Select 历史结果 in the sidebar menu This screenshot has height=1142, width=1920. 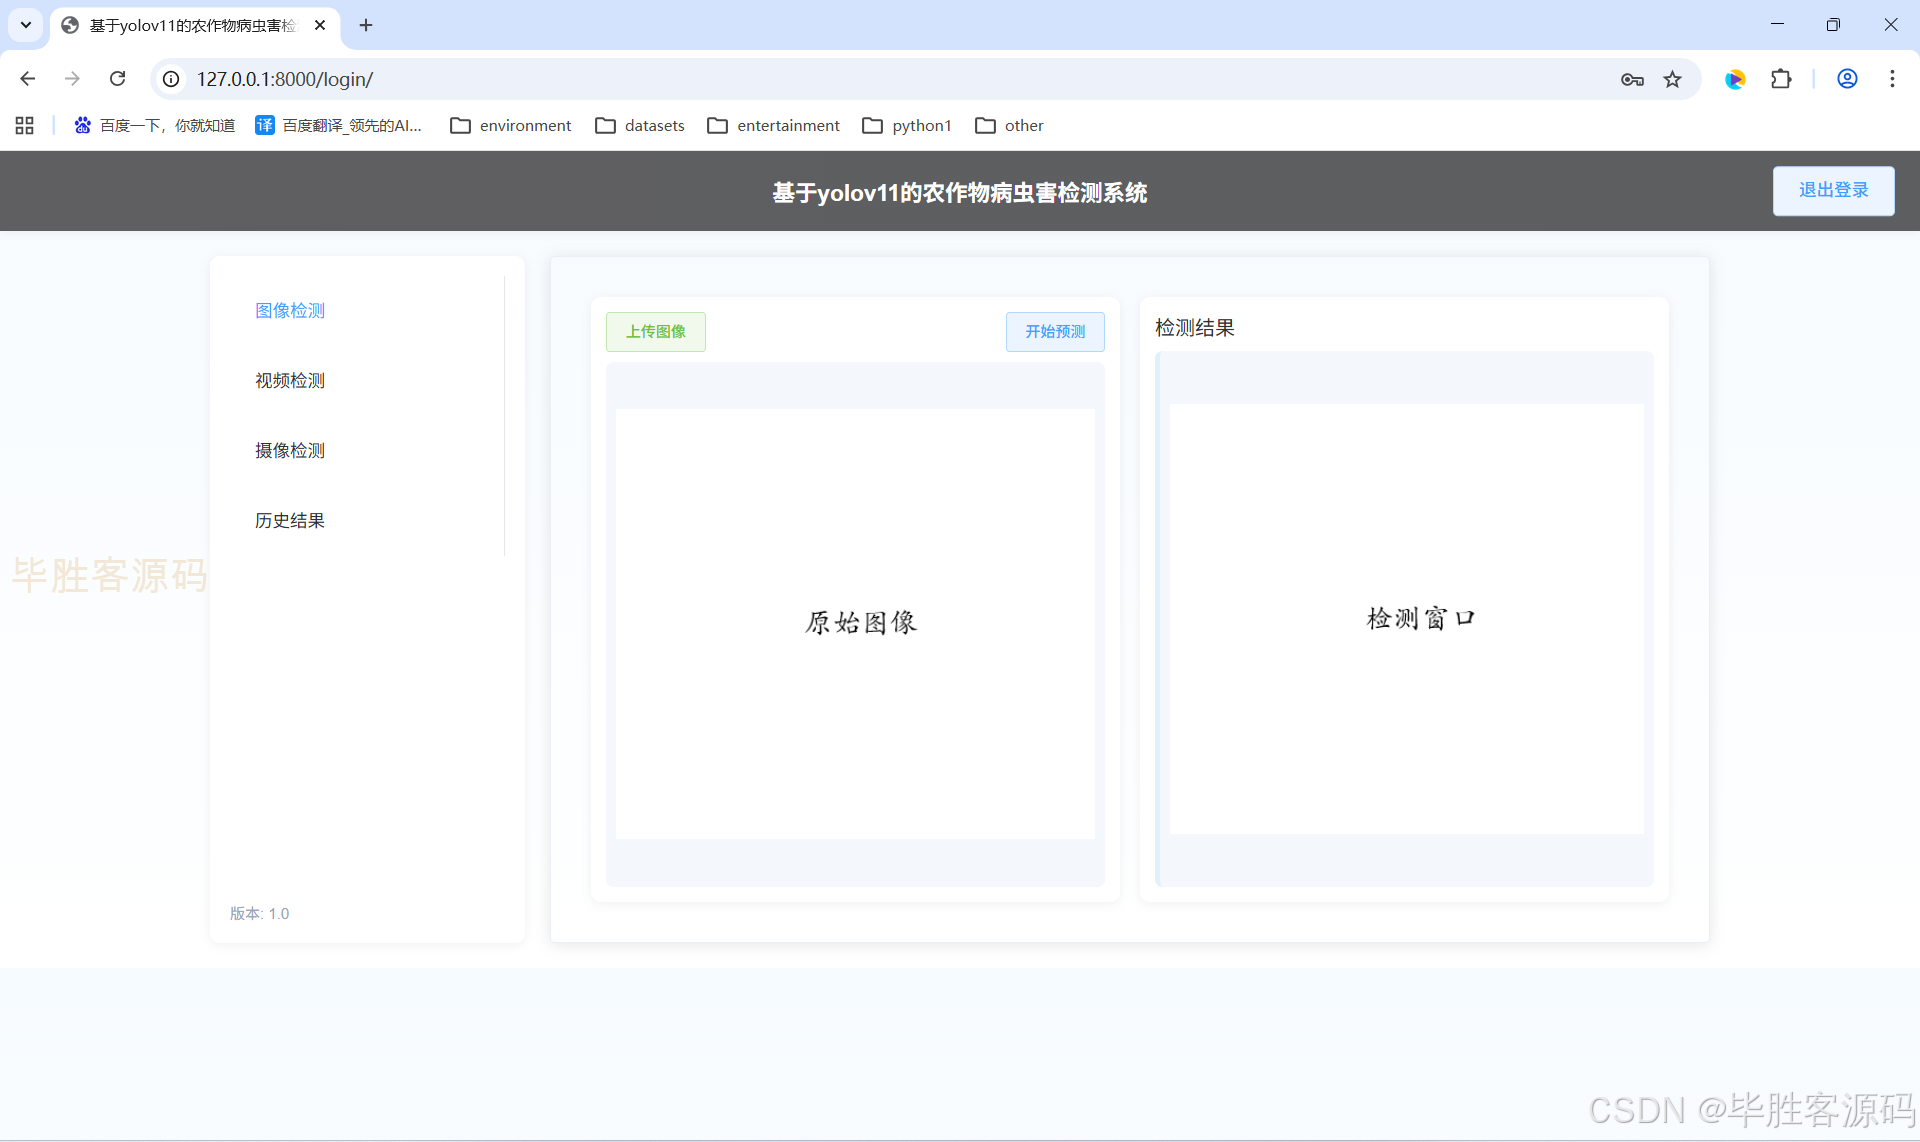pos(290,520)
